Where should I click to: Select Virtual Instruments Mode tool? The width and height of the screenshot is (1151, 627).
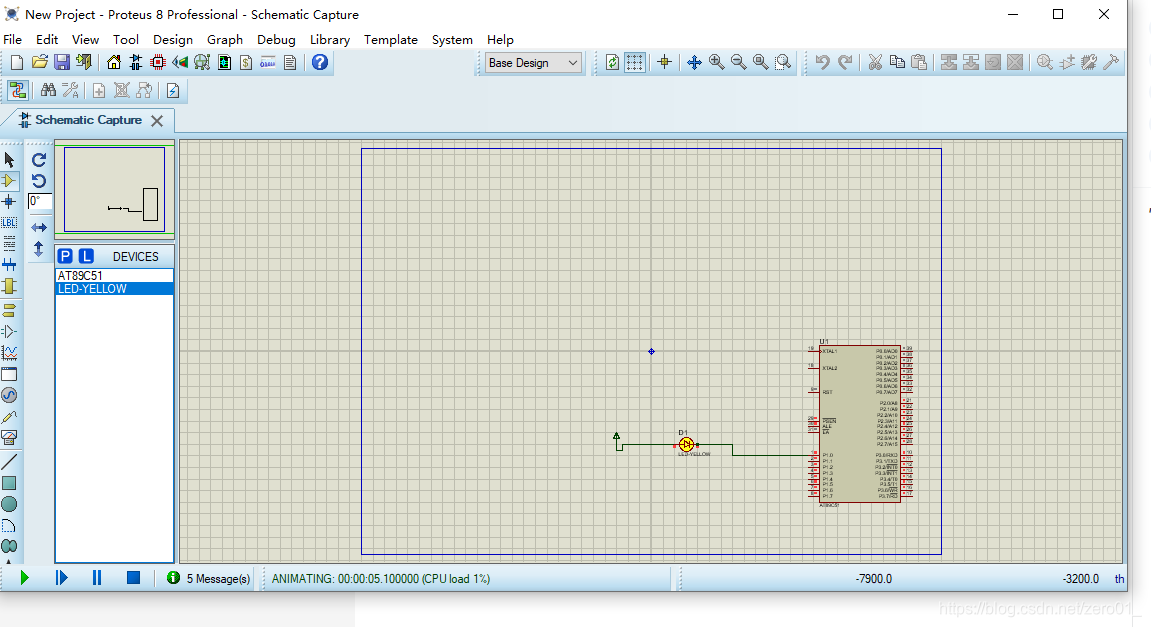pos(10,438)
